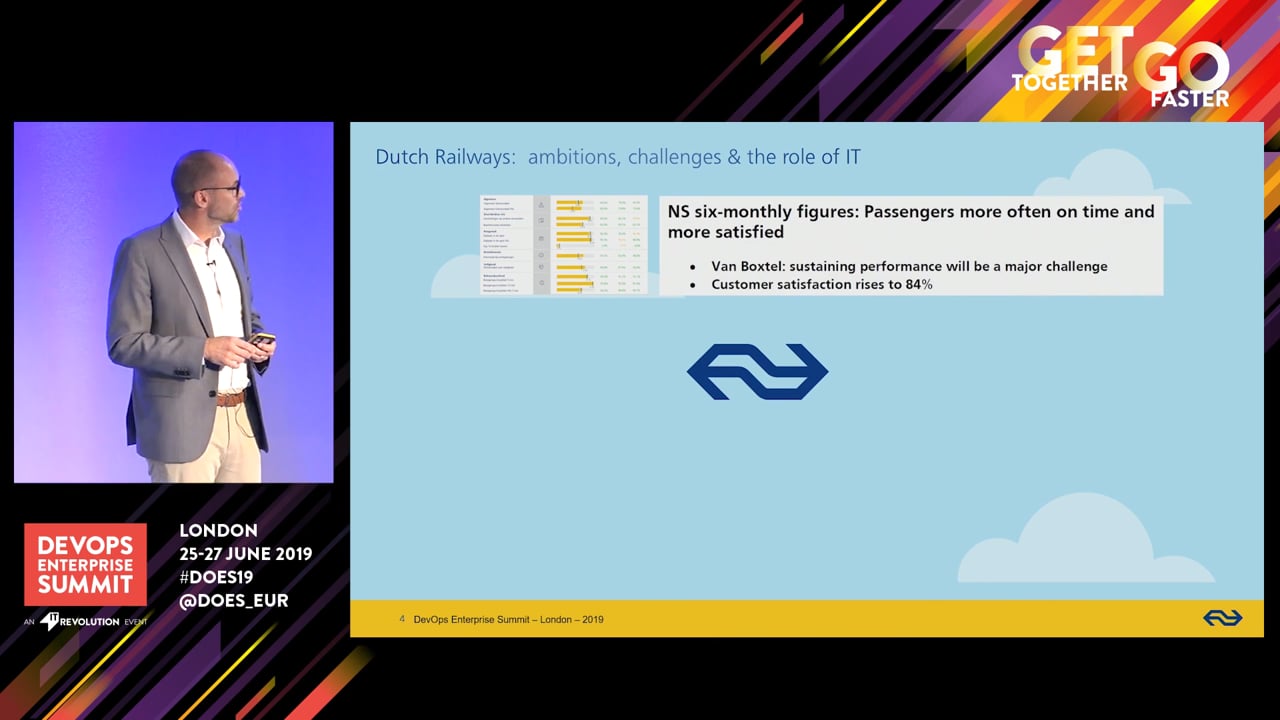Open the speaker video thumbnail
Viewport: 1280px width, 720px height.
point(174,303)
